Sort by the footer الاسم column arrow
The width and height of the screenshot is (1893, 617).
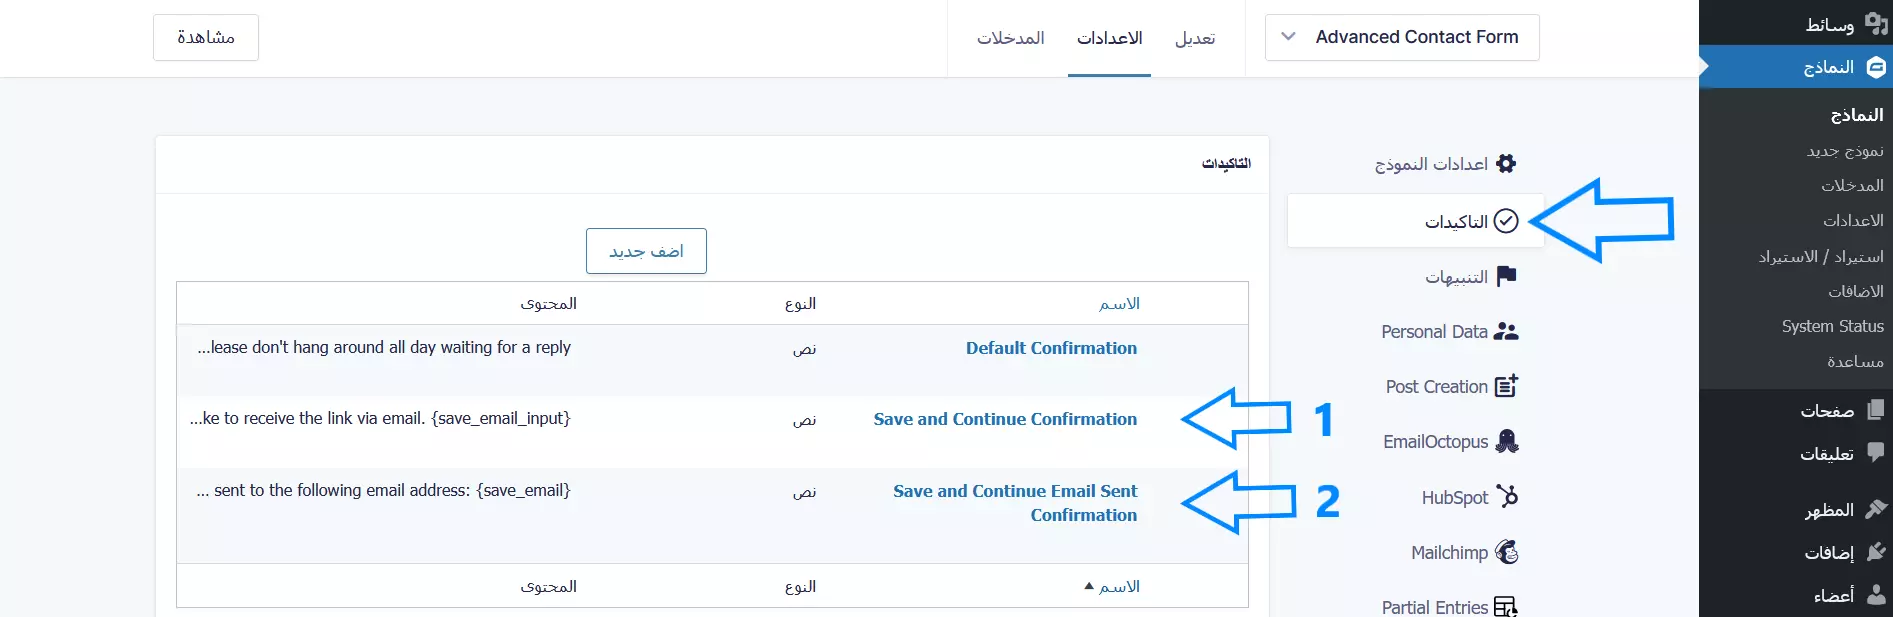pos(1089,586)
